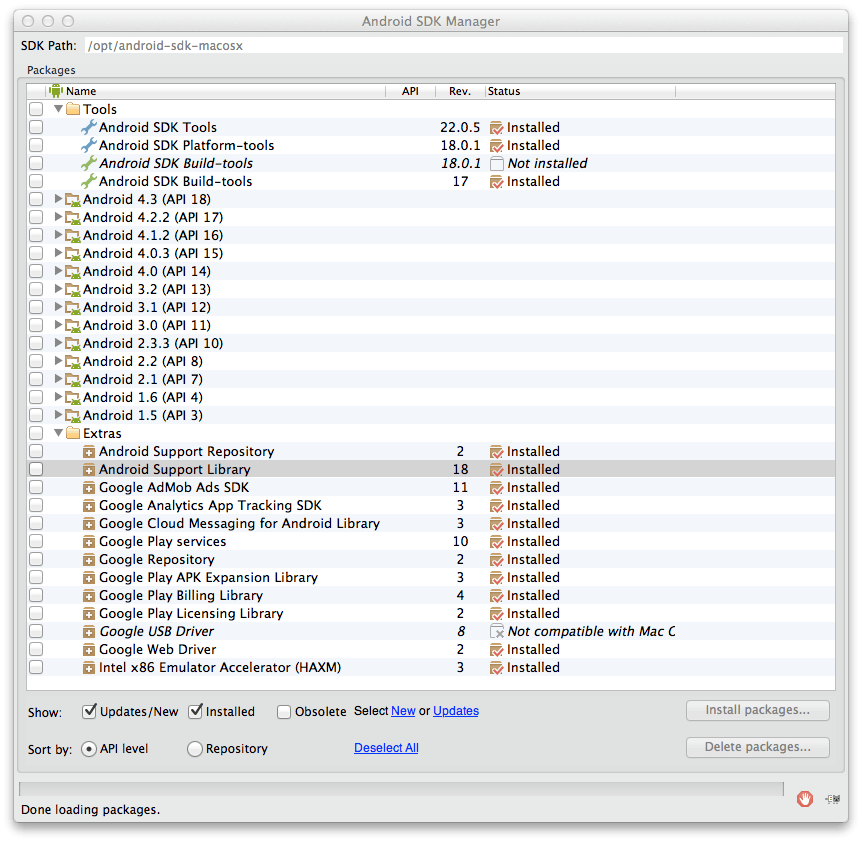The width and height of the screenshot is (862, 842).
Task: Check the Android SDK Tools checkbox
Action: click(36, 128)
